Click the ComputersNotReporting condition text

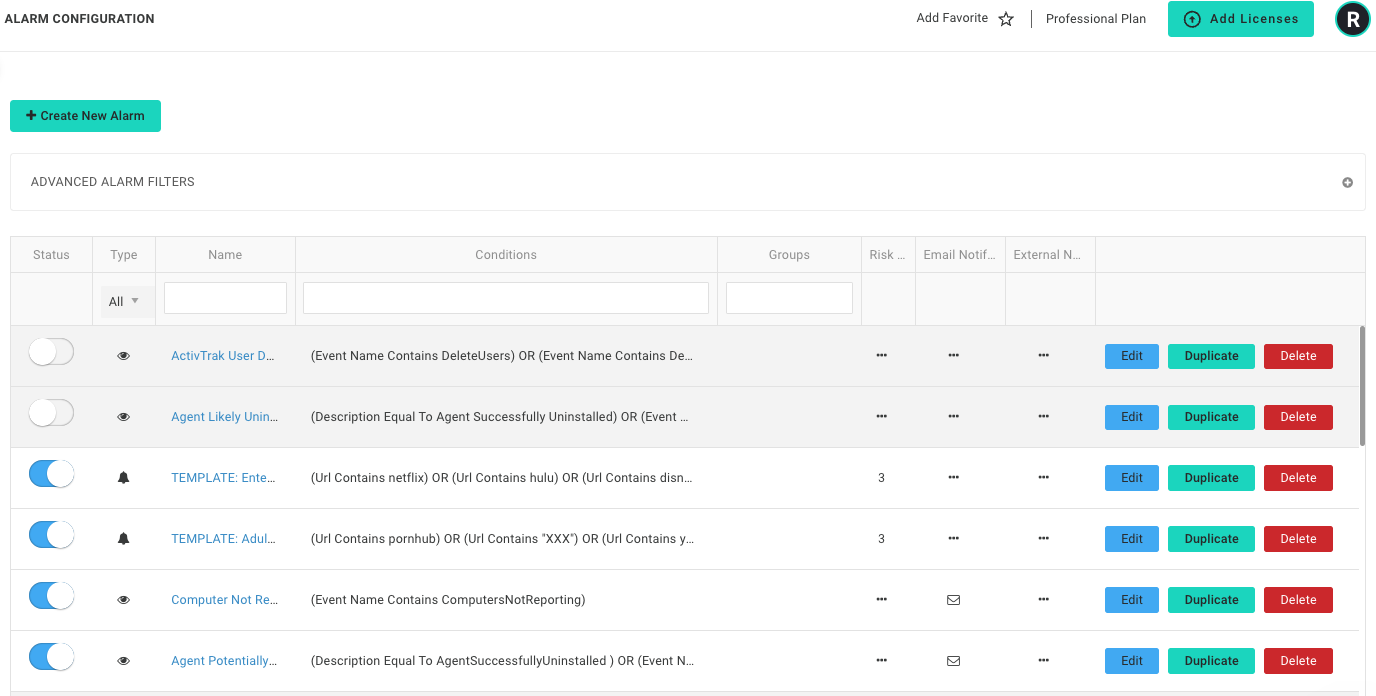[448, 600]
